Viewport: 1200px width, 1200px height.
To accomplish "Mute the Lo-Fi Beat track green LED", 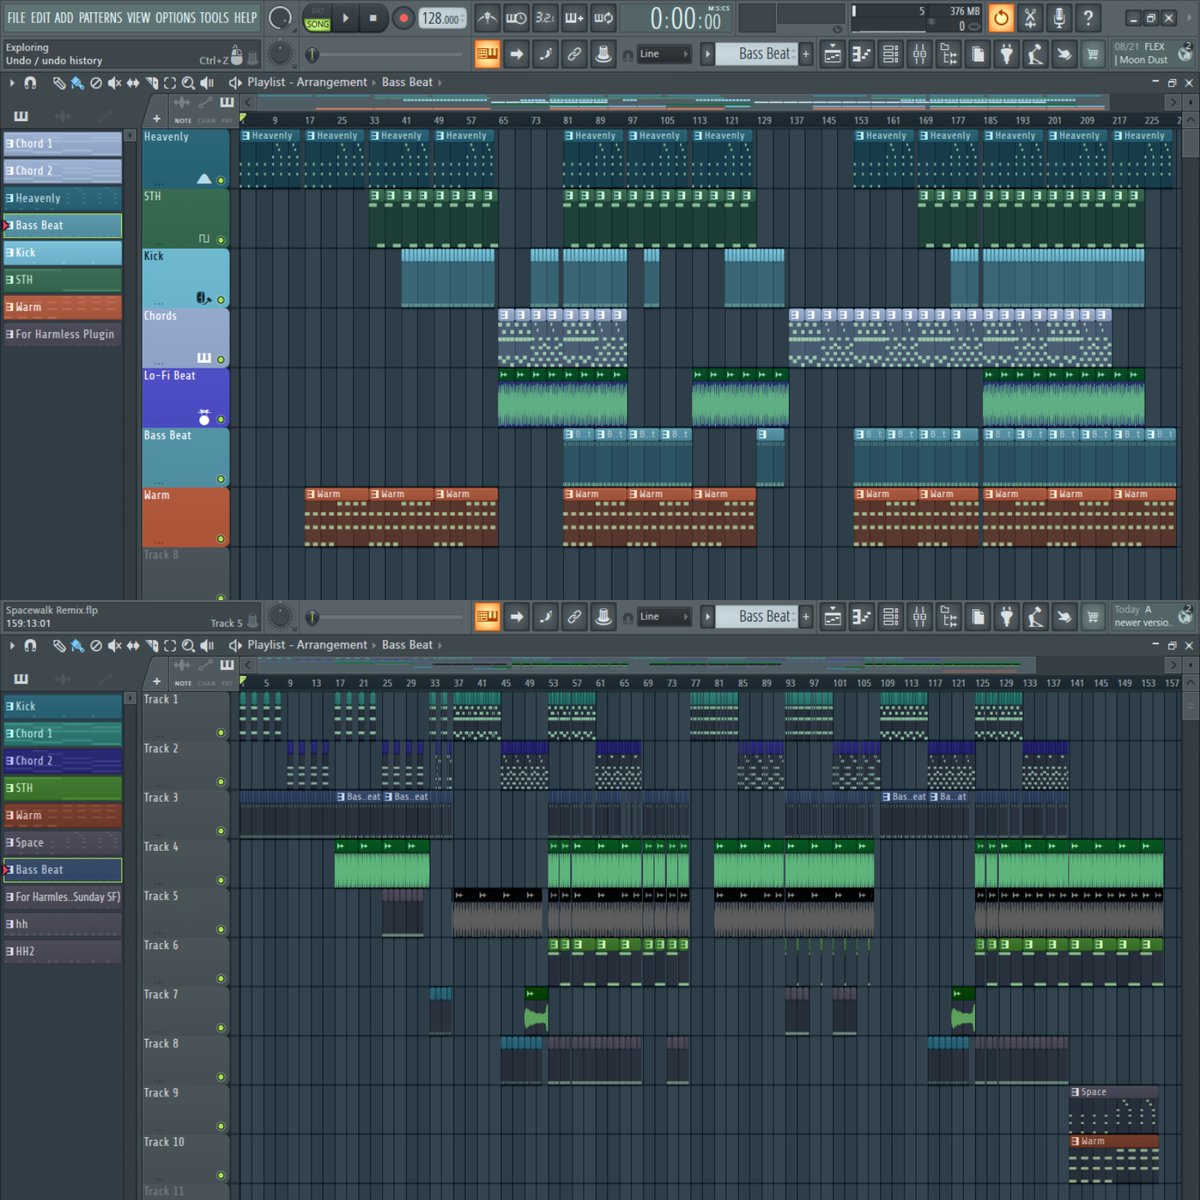I will point(221,420).
